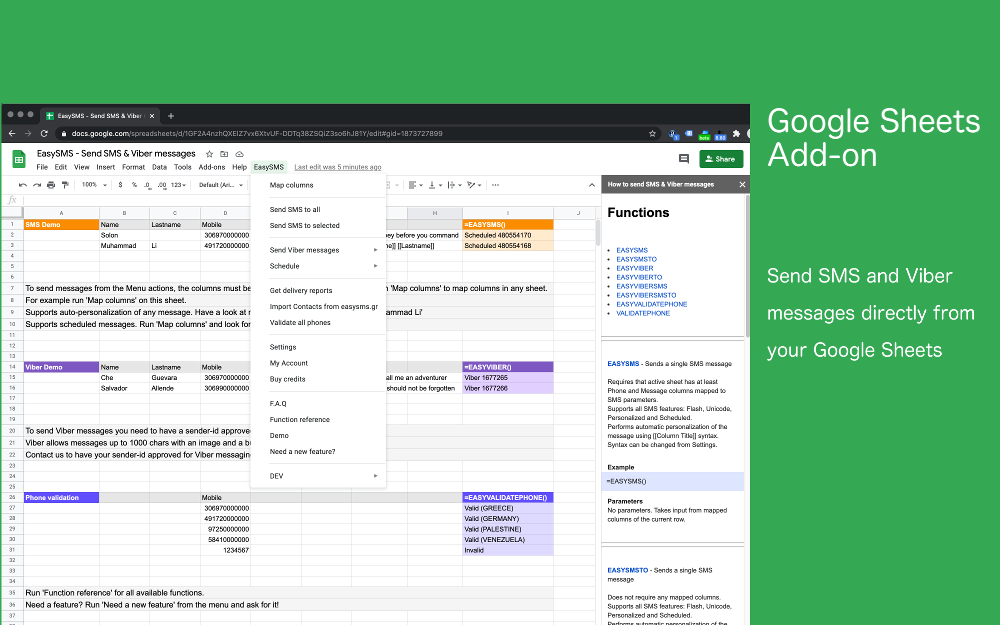Click the Paint format icon
Image resolution: width=1000 pixels, height=625 pixels.
pos(65,185)
